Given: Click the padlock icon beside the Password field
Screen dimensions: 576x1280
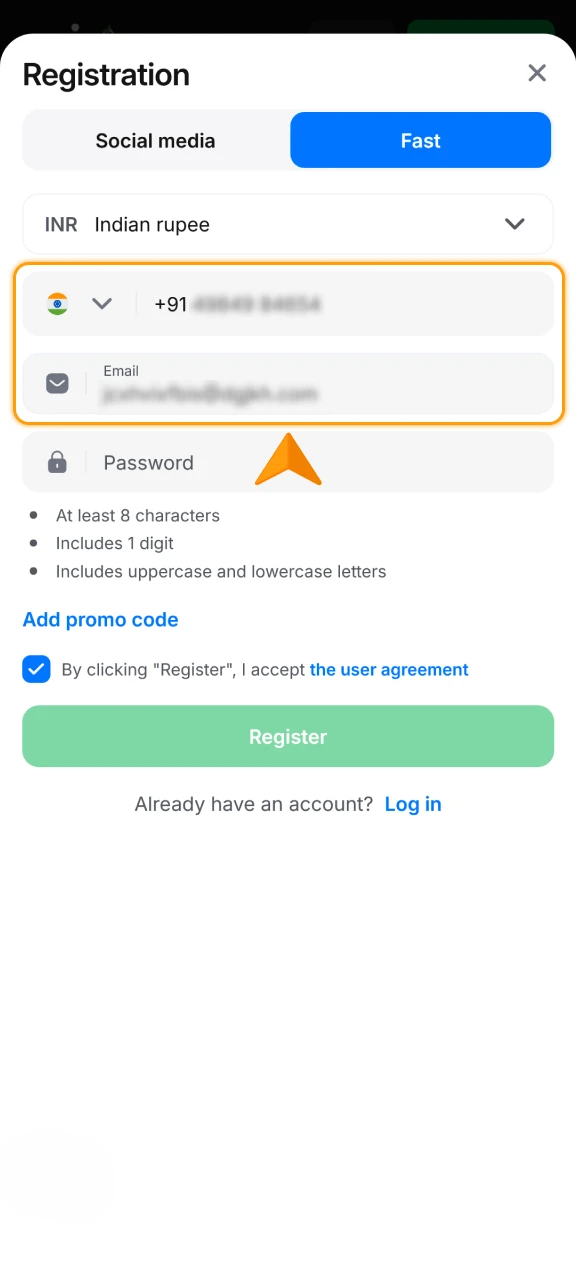Looking at the screenshot, I should coord(57,462).
